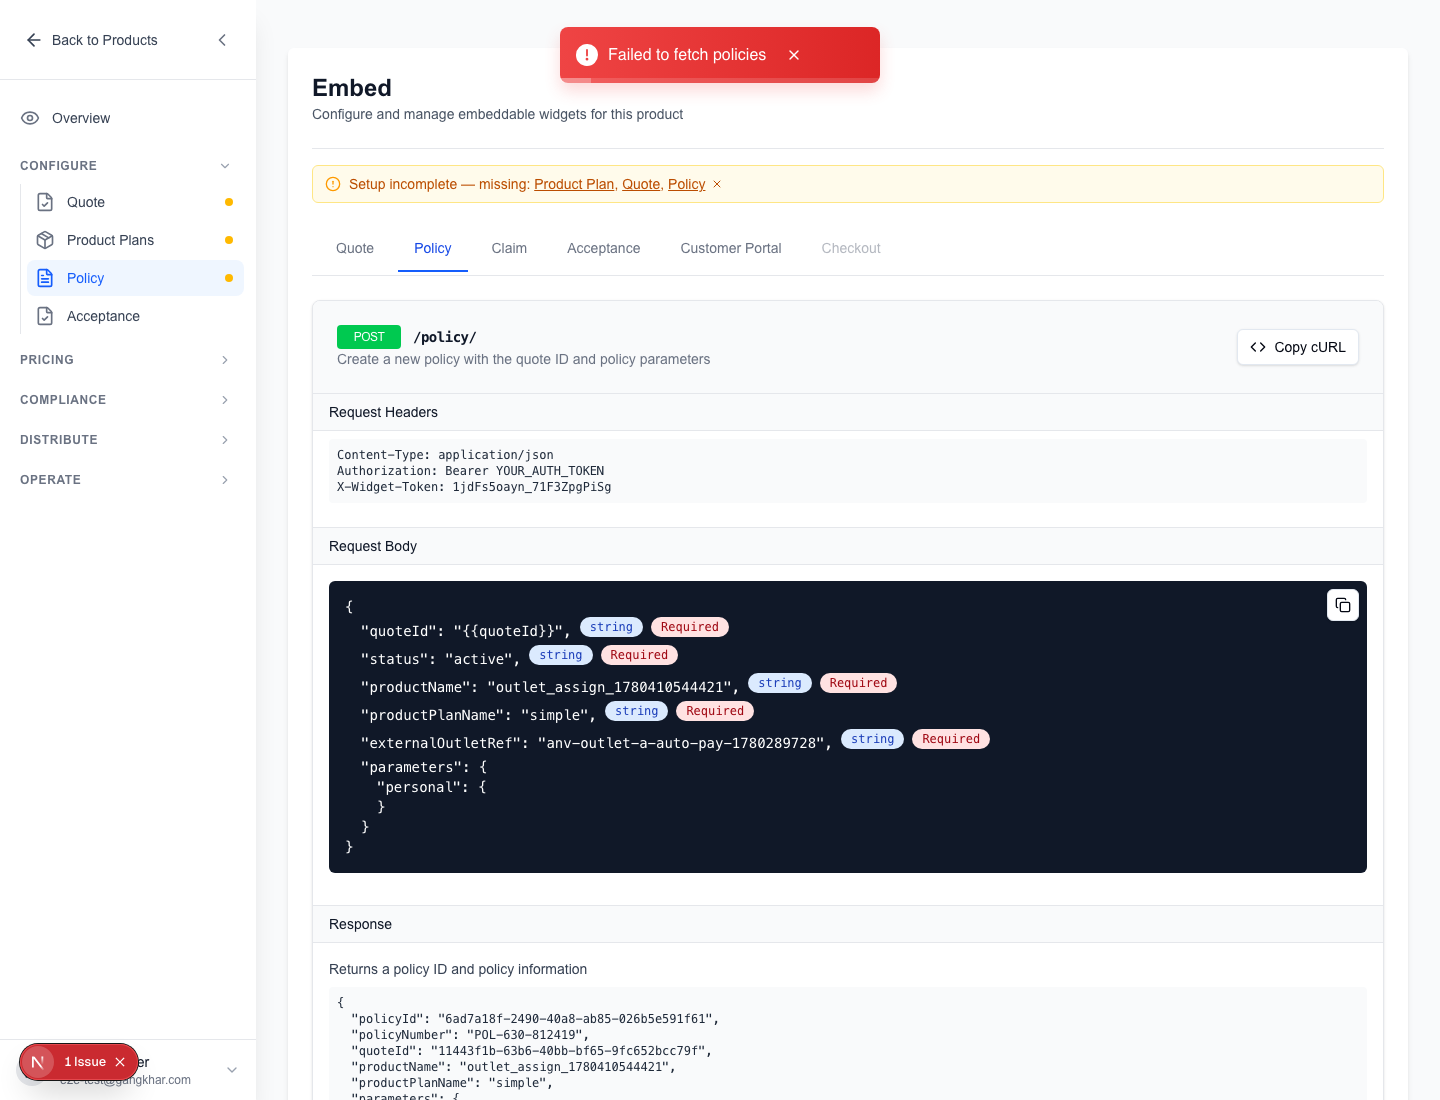The image size is (1440, 1100).
Task: Select the Policy tab
Action: point(433,248)
